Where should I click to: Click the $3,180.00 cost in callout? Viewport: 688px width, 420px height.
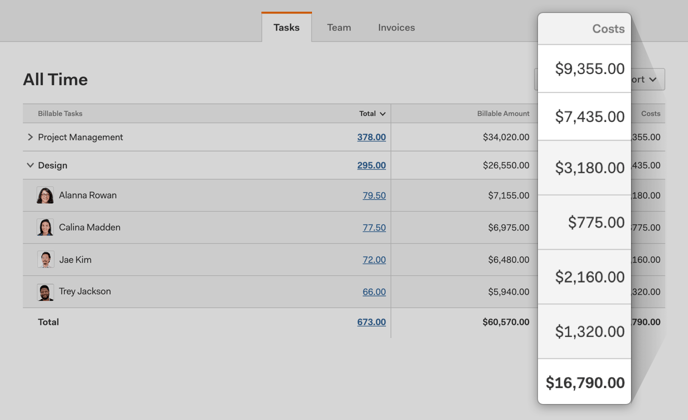point(589,167)
